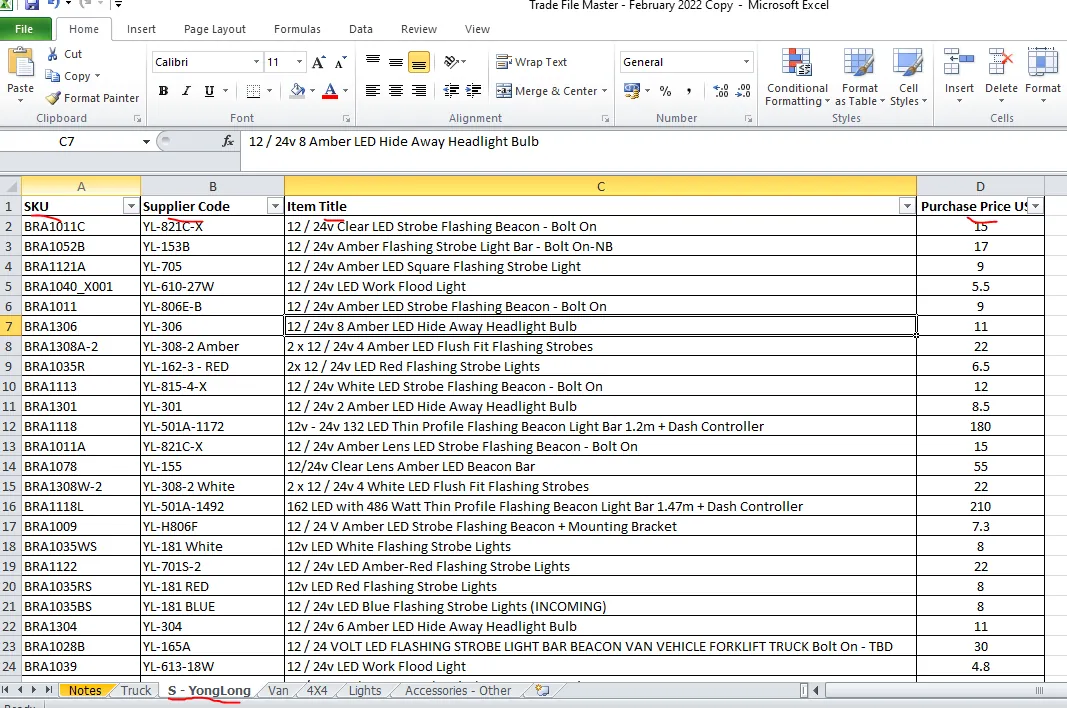Open the text Orientation options

click(455, 62)
